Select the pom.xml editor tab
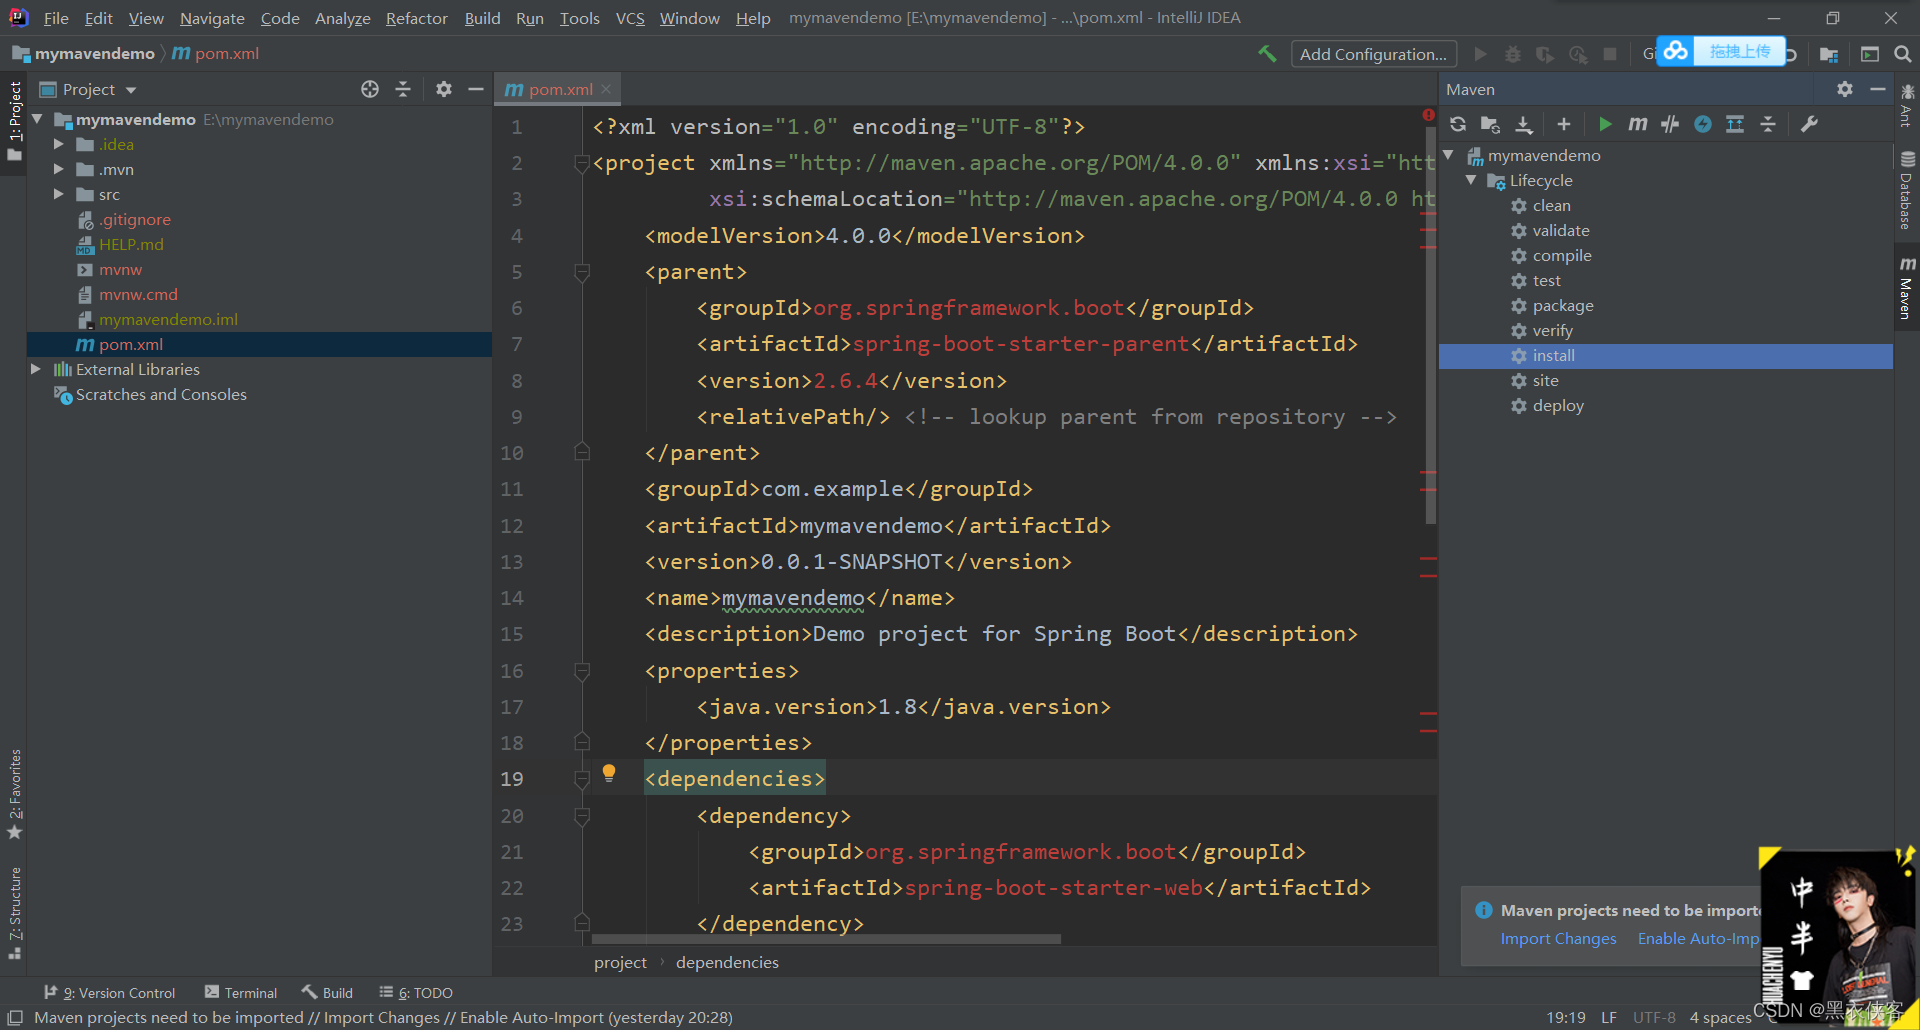The width and height of the screenshot is (1920, 1030). coord(558,89)
